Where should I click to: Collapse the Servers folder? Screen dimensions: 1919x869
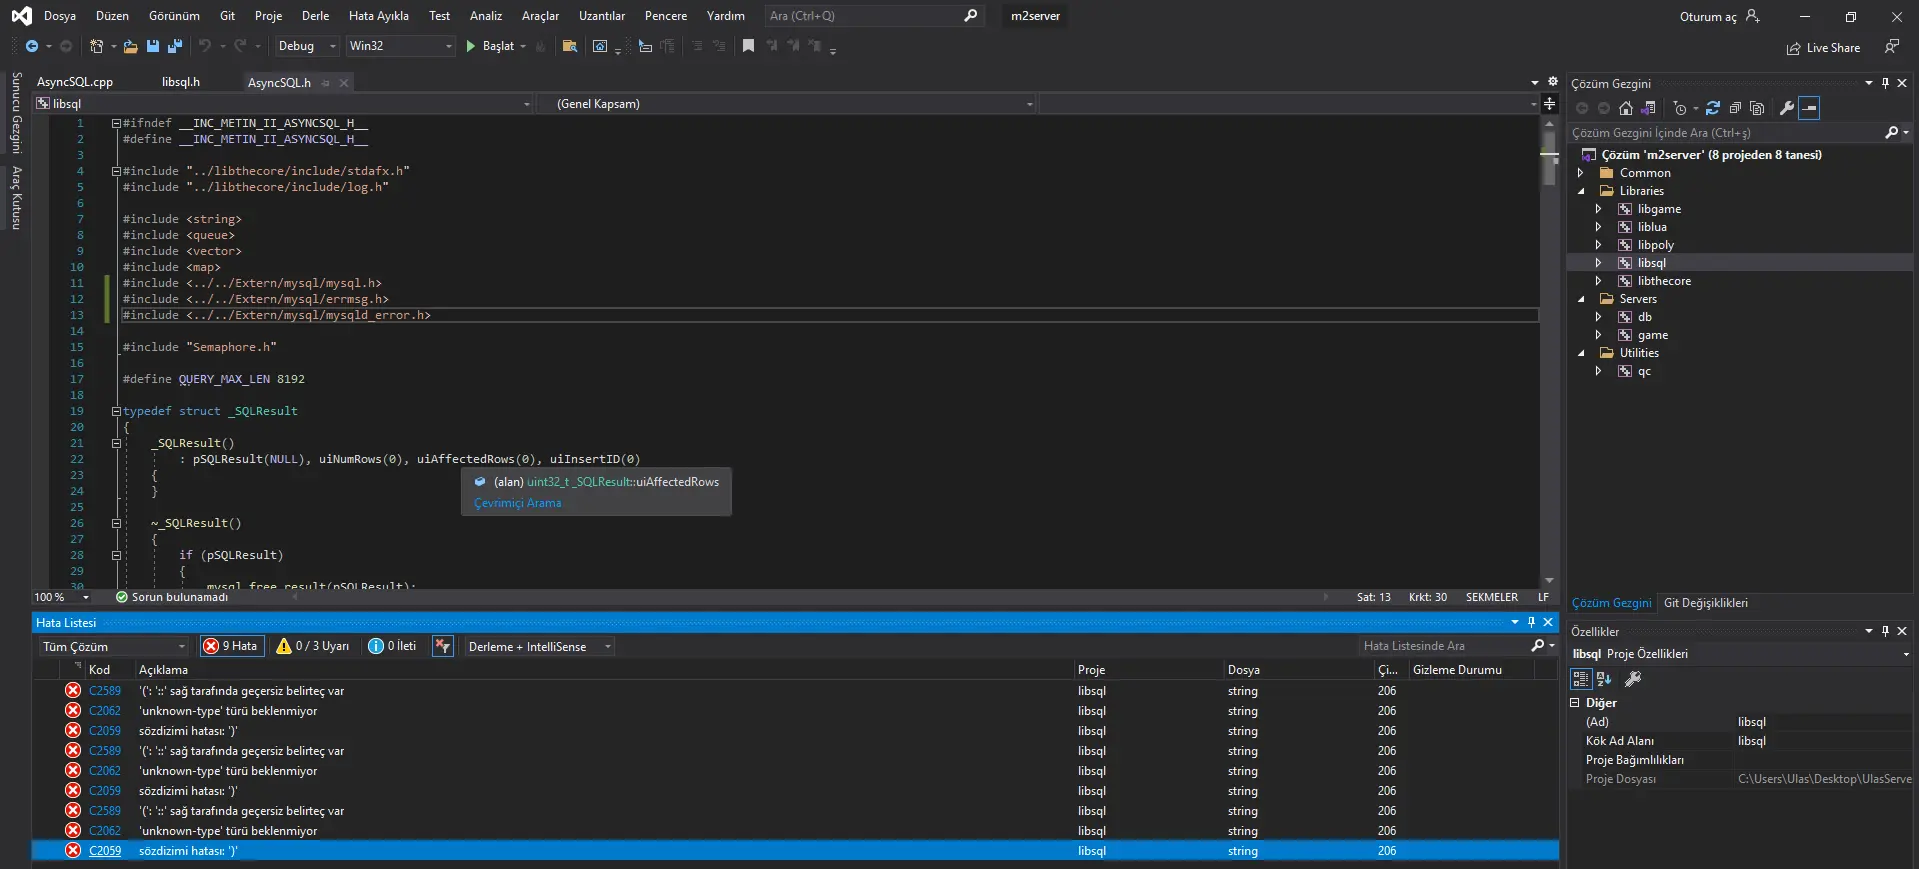(x=1581, y=299)
